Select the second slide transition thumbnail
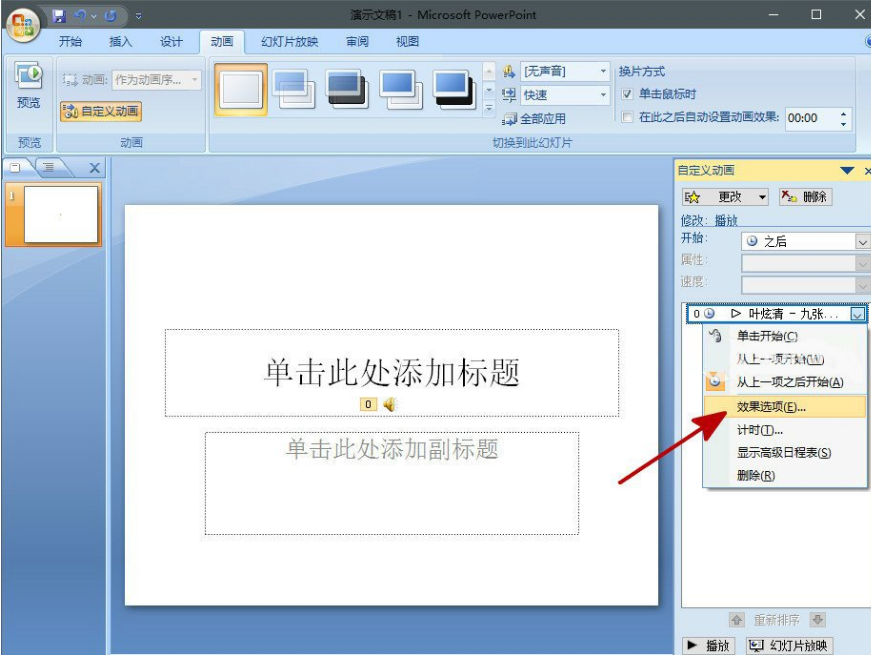The image size is (871, 655). 294,89
